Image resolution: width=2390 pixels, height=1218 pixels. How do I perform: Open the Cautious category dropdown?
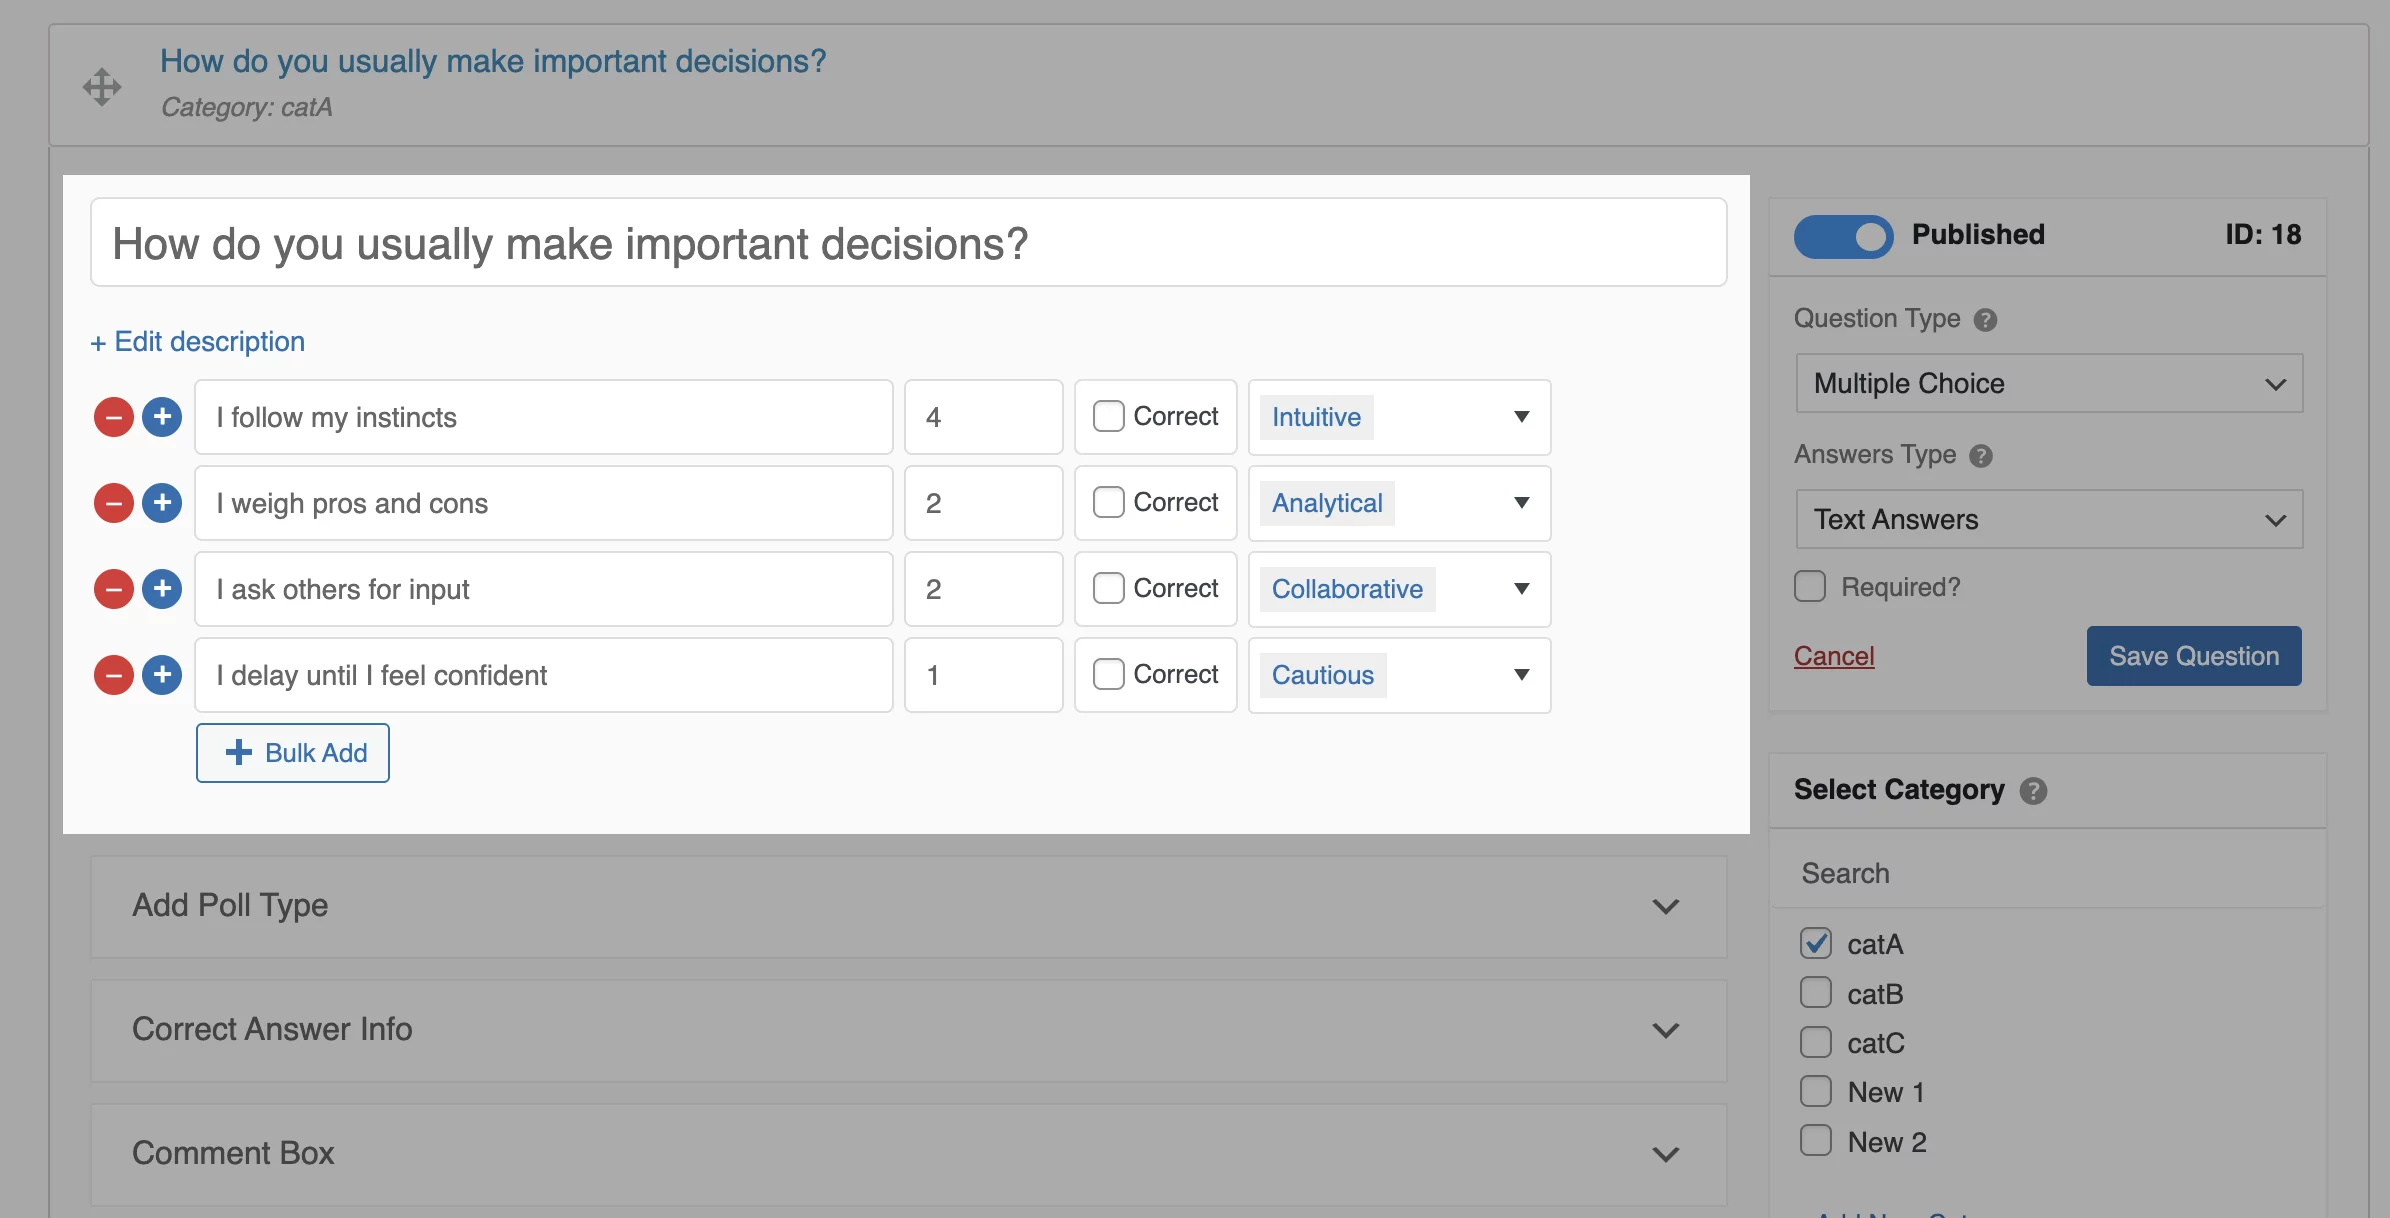pyautogui.click(x=1399, y=675)
